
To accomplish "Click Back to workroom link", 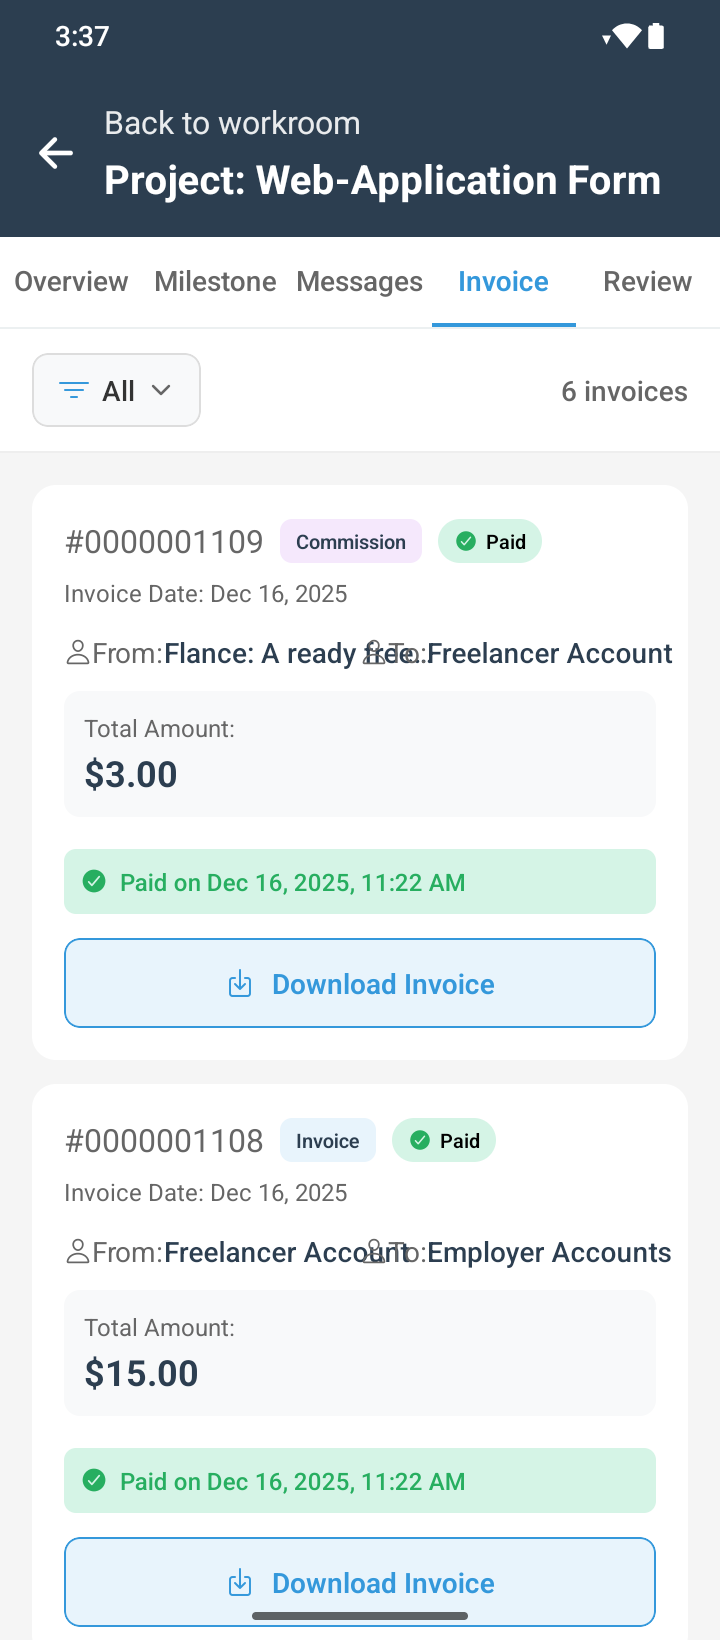I will (232, 123).
